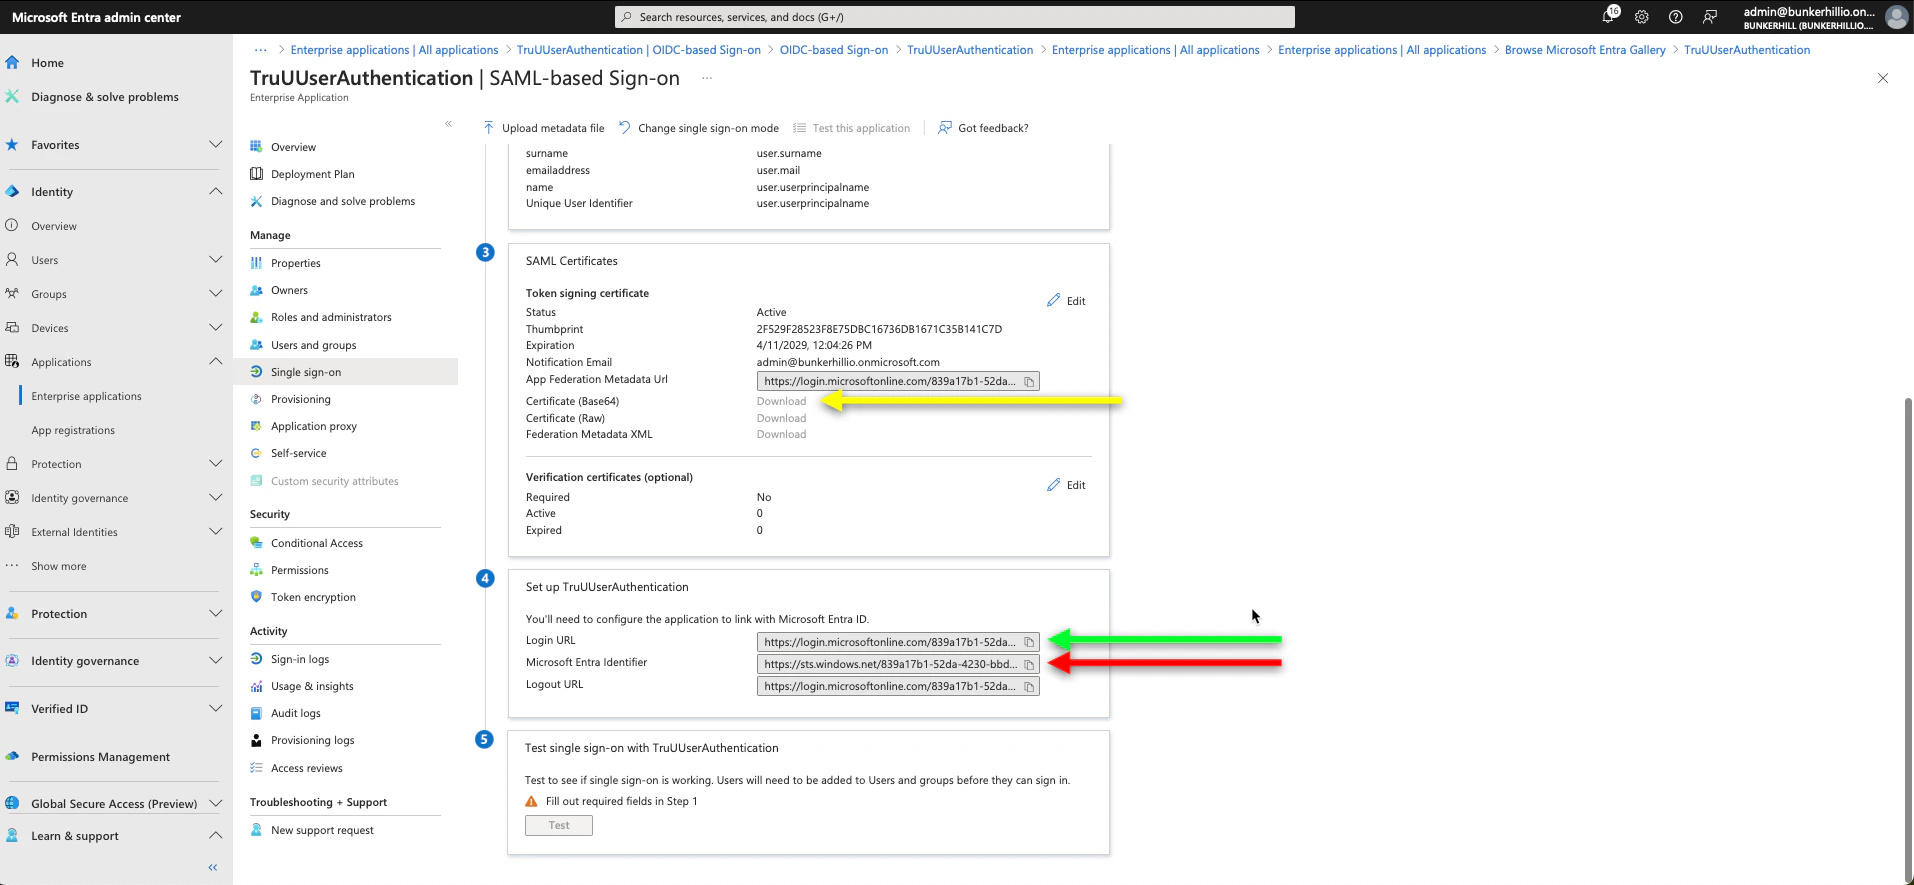Expand External Identities section
Screen dimensions: 1914x885
coord(215,532)
